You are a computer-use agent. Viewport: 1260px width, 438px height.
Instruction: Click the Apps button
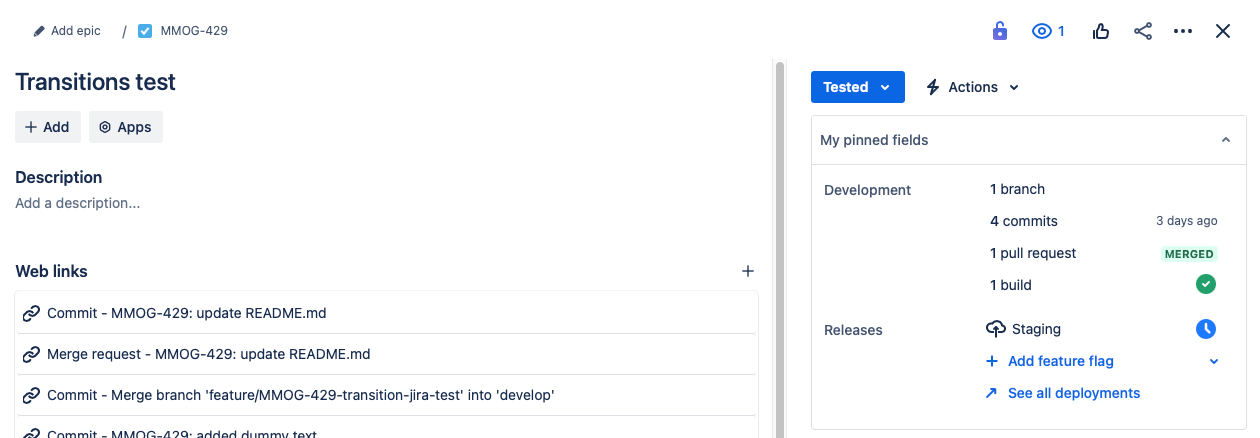(125, 127)
